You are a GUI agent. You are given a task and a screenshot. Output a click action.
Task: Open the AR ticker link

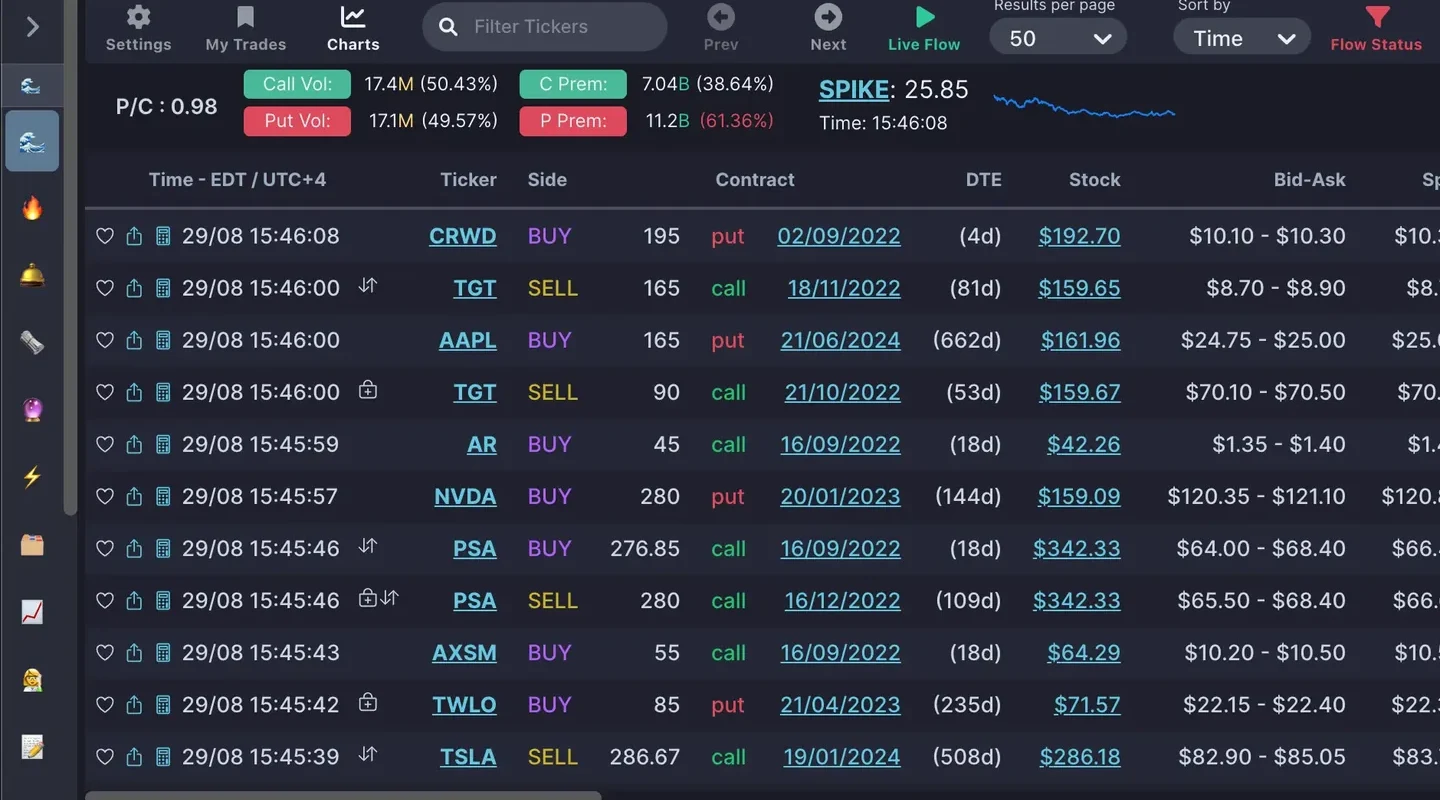pyautogui.click(x=482, y=444)
